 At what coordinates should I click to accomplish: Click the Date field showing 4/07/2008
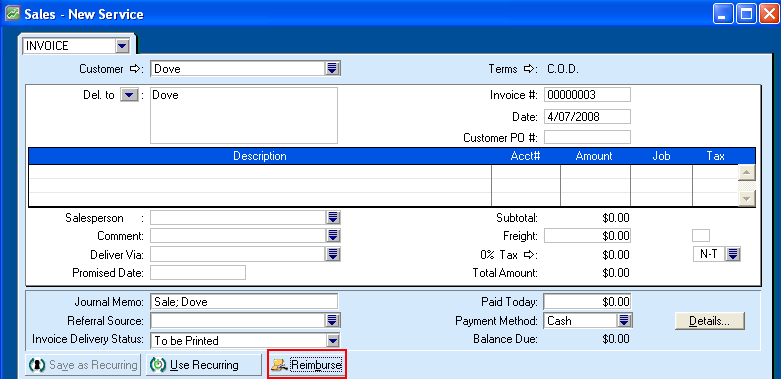[x=587, y=117]
